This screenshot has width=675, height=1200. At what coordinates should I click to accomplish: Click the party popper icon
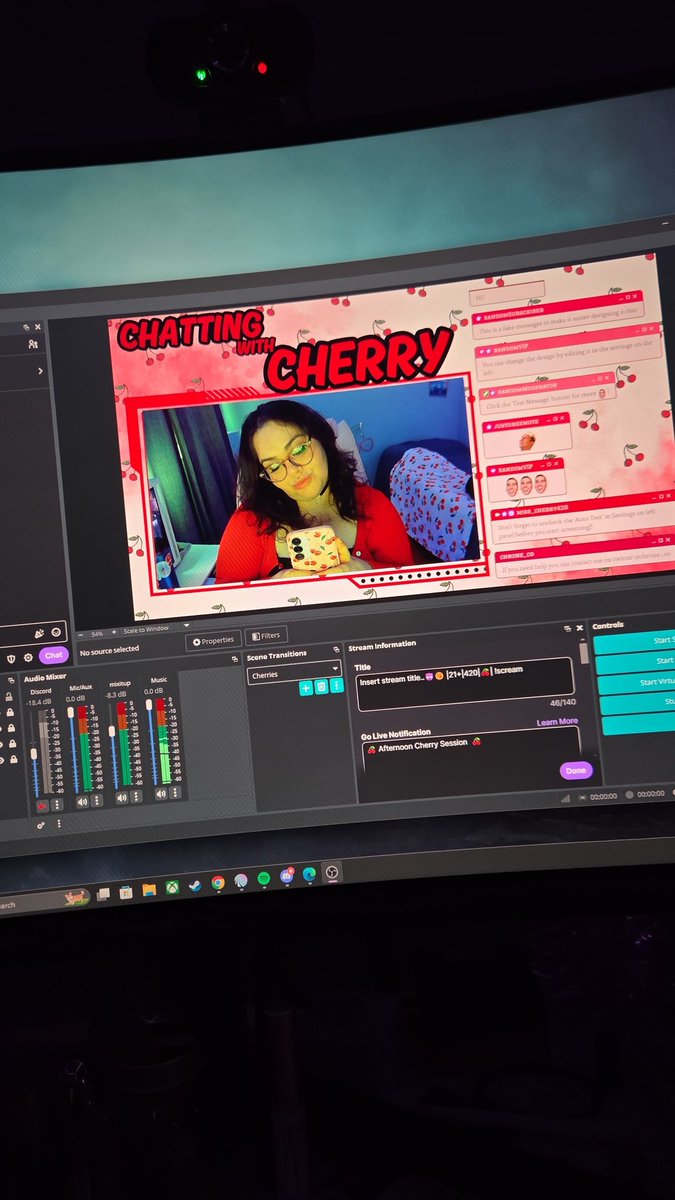39,634
